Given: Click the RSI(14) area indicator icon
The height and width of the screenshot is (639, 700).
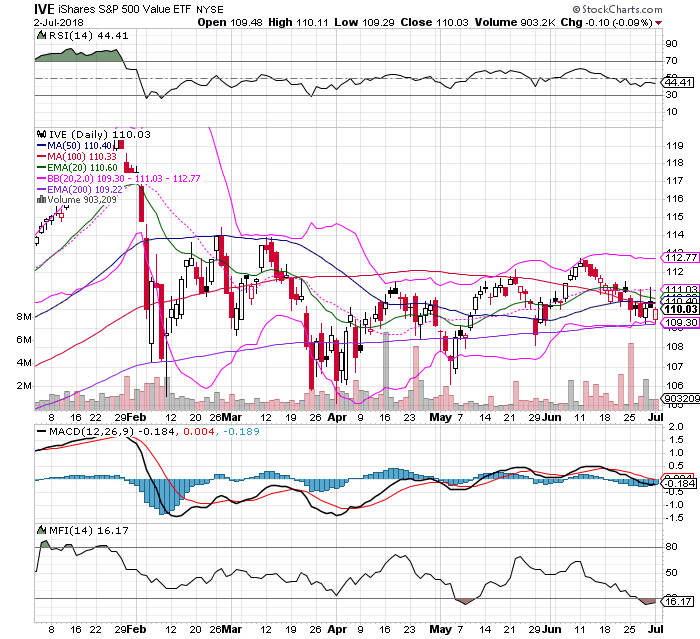Looking at the screenshot, I should [x=41, y=35].
